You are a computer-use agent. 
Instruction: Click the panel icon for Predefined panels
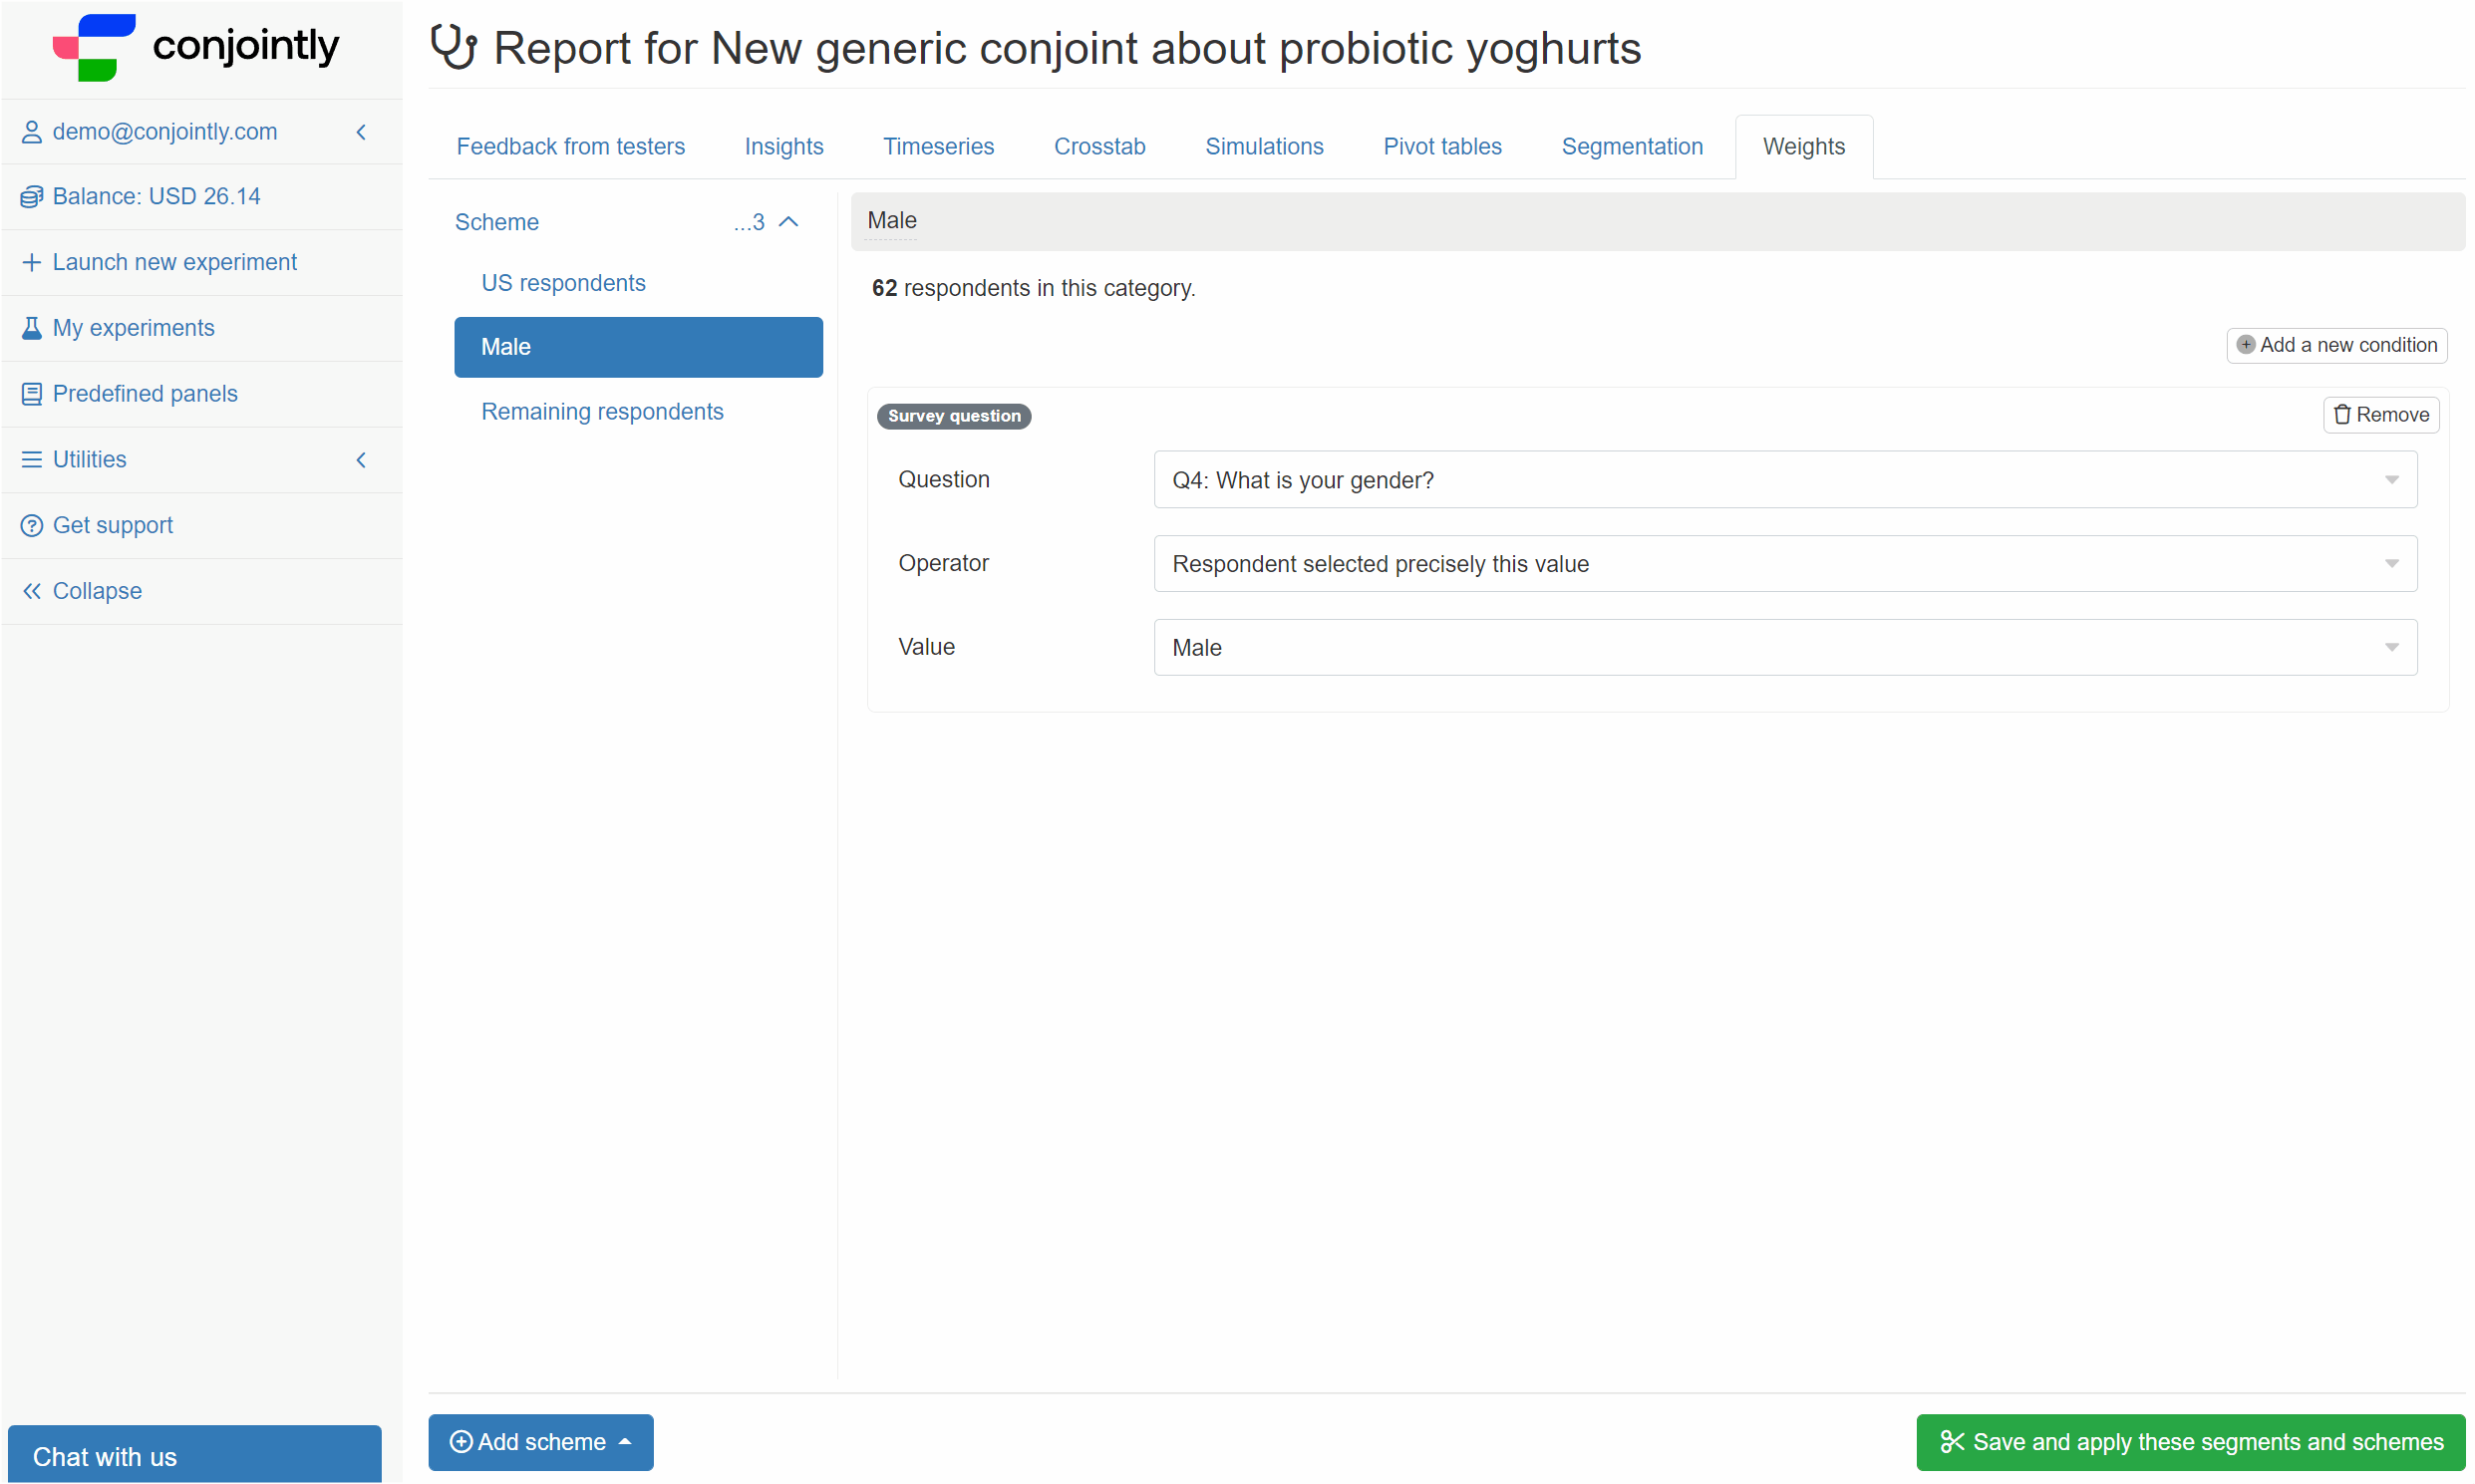point(30,394)
